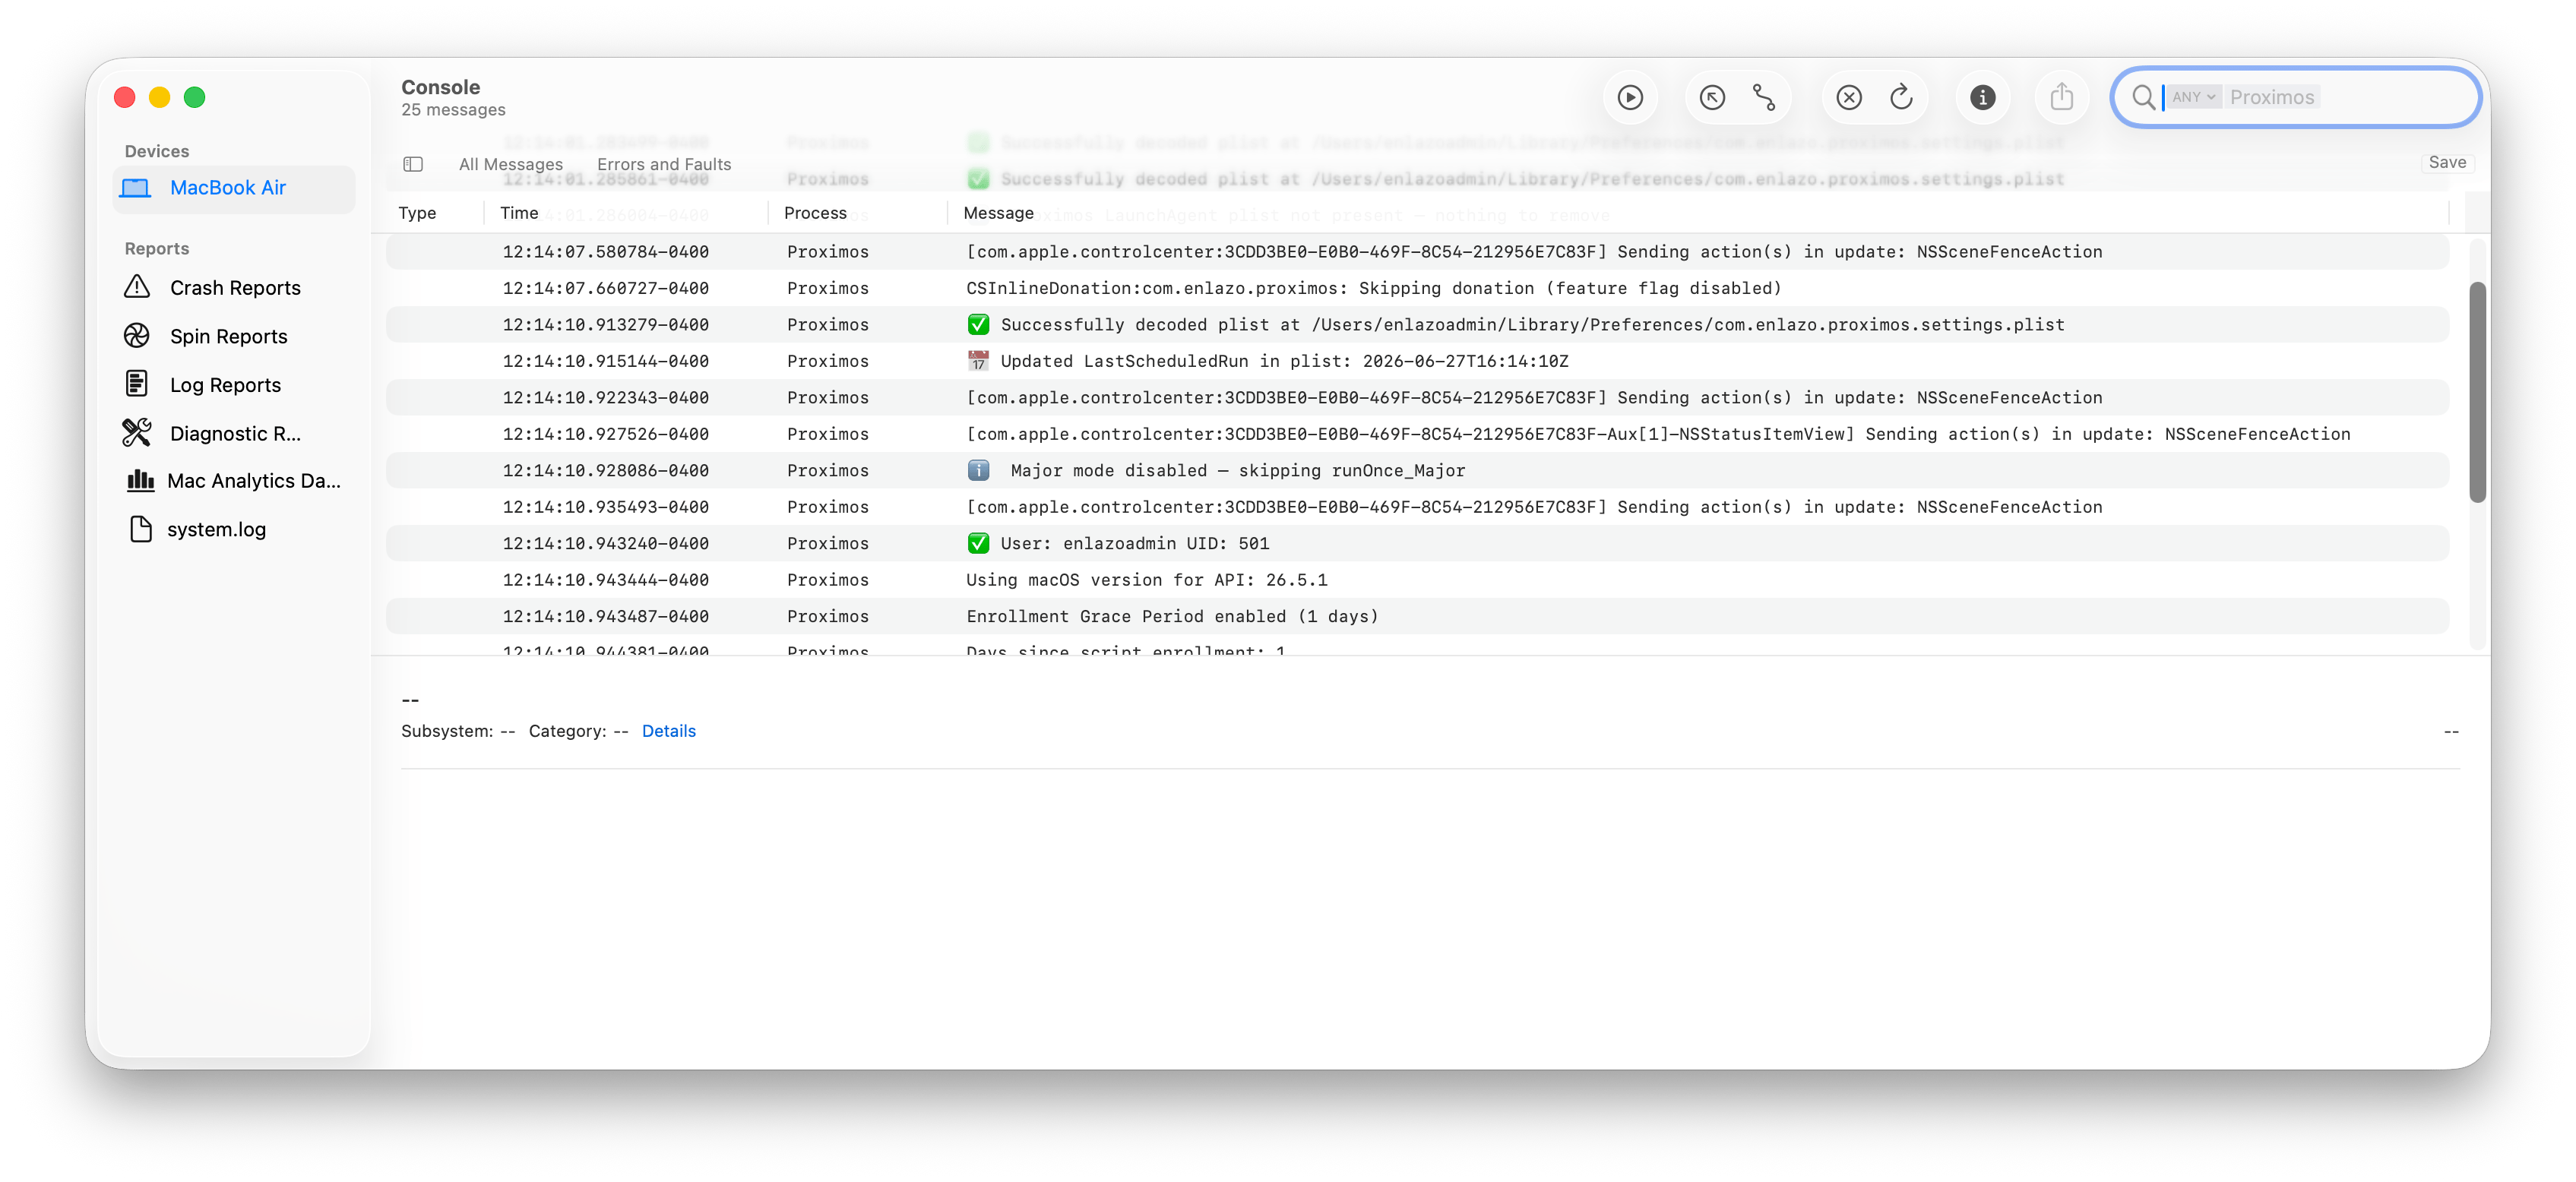Select the macOS version for API message
Viewport: 2576px width, 1182px height.
[1417, 580]
